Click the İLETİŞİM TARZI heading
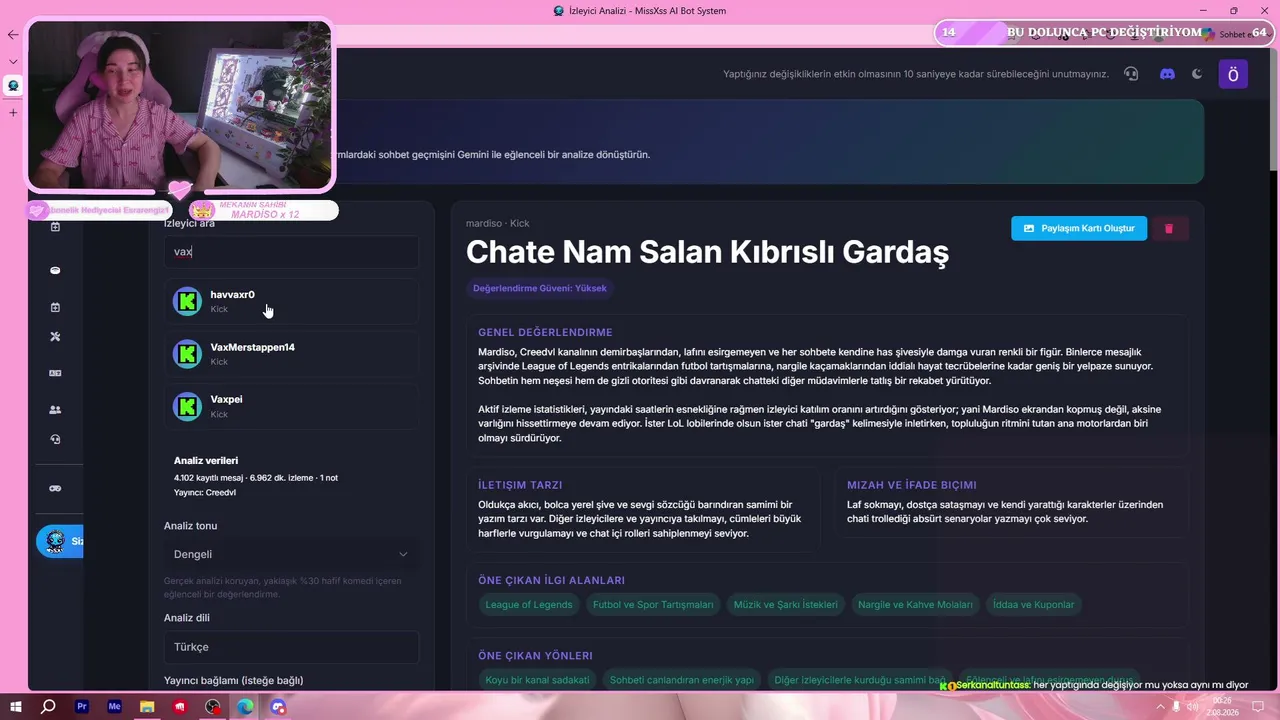 [x=520, y=485]
